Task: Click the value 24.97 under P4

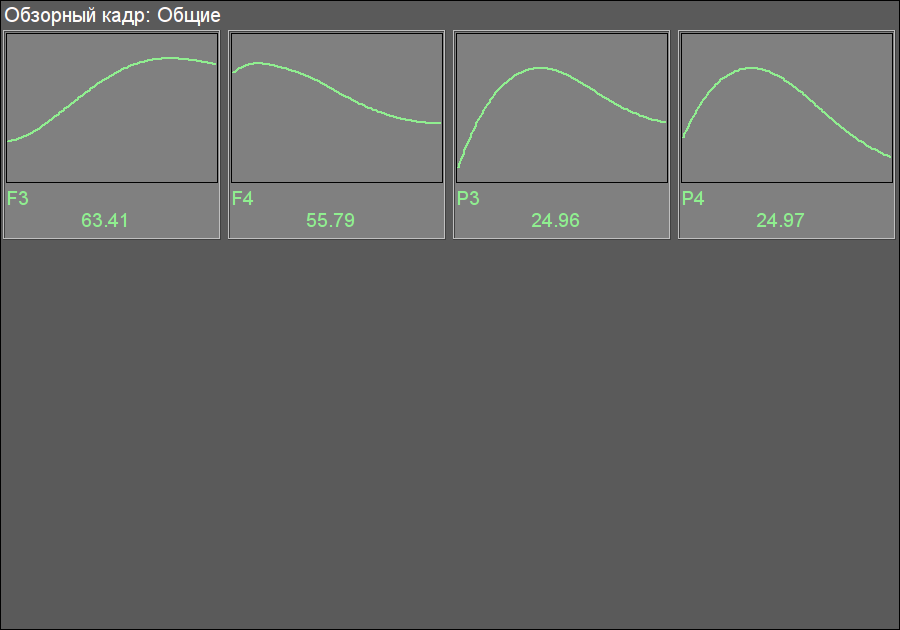Action: (780, 220)
